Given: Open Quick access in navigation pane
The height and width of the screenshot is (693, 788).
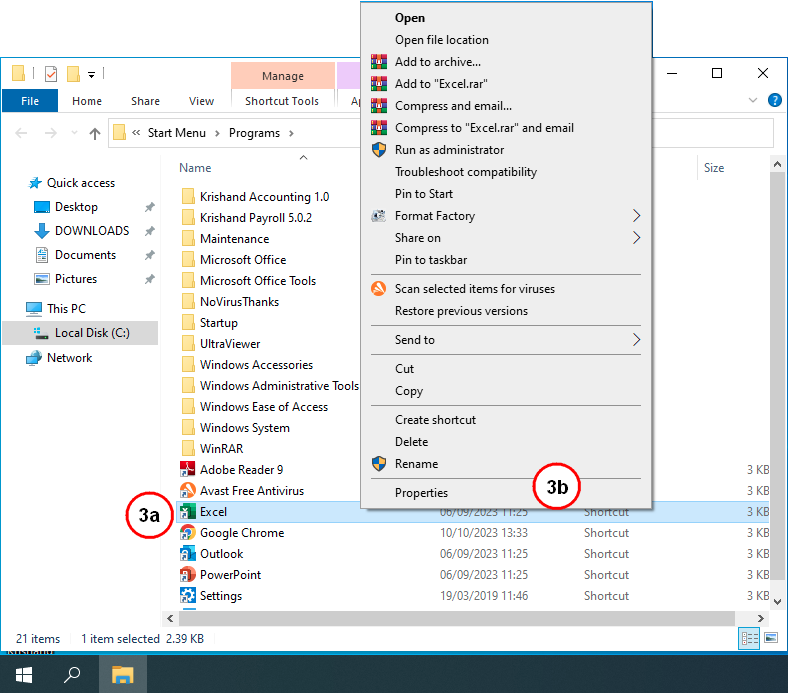Looking at the screenshot, I should pos(80,183).
